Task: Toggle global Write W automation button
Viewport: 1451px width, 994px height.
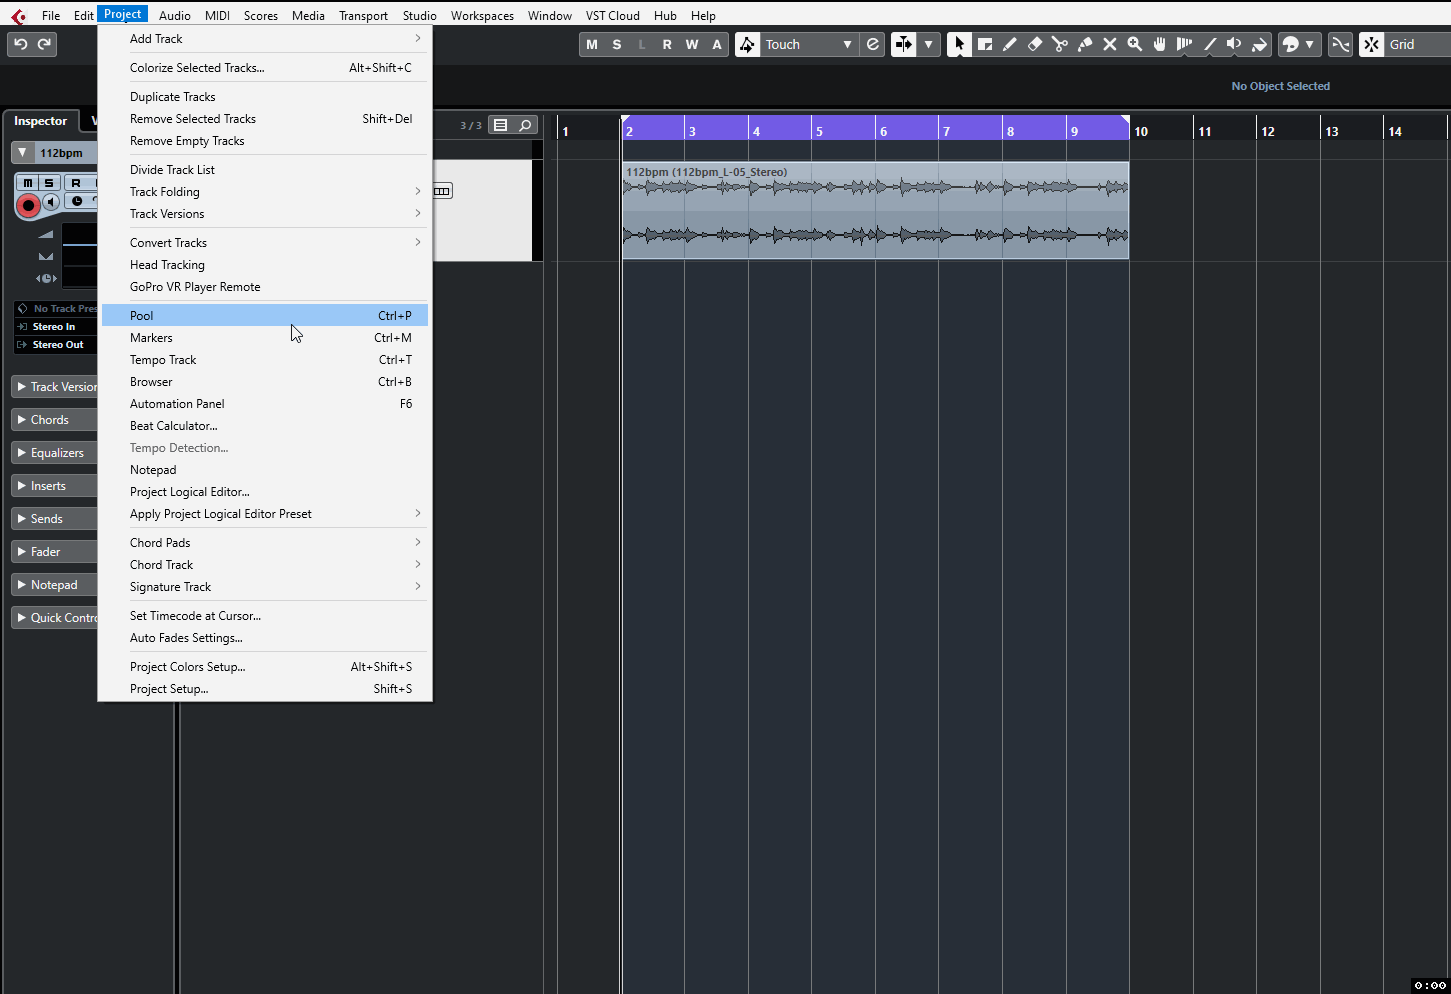Action: pos(692,44)
